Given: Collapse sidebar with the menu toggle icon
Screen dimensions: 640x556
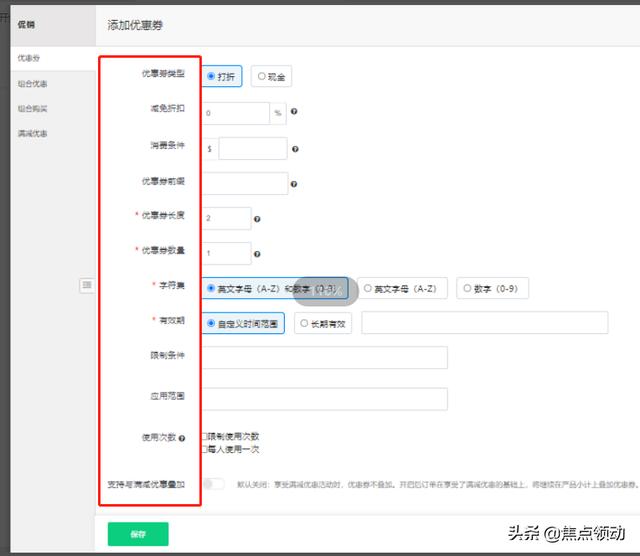Looking at the screenshot, I should [x=87, y=286].
